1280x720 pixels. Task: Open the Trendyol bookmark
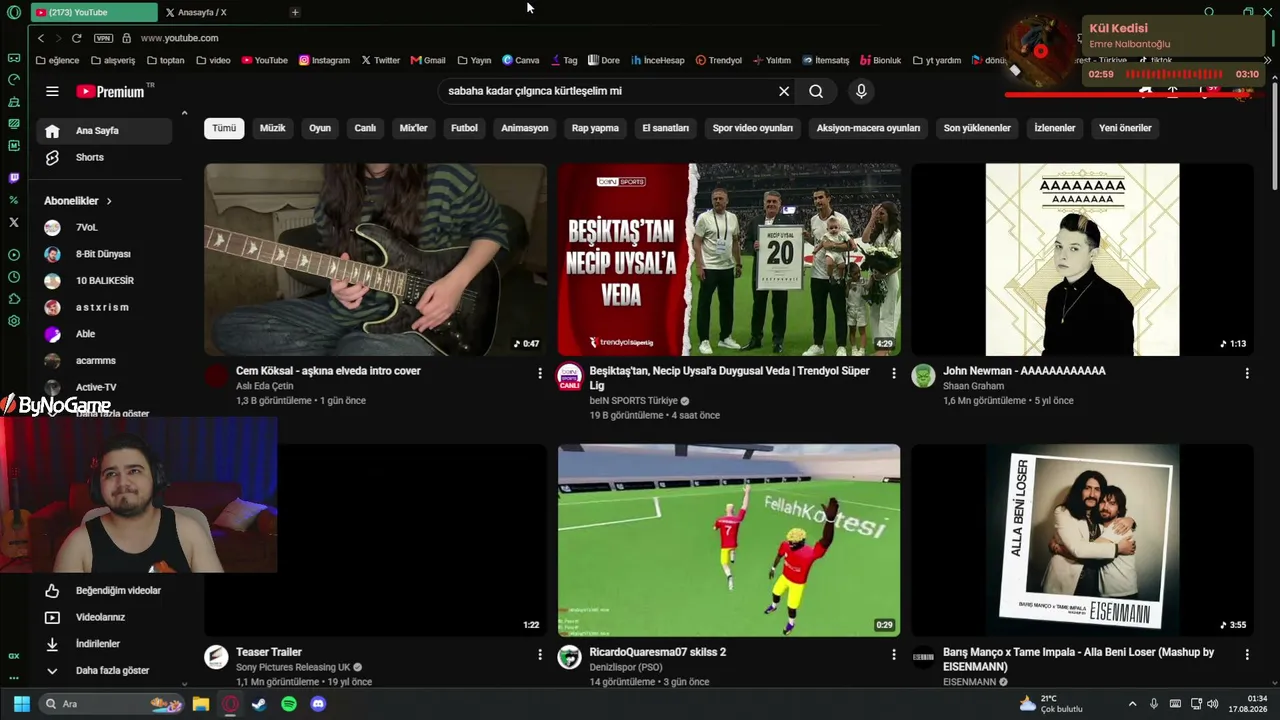tap(719, 60)
